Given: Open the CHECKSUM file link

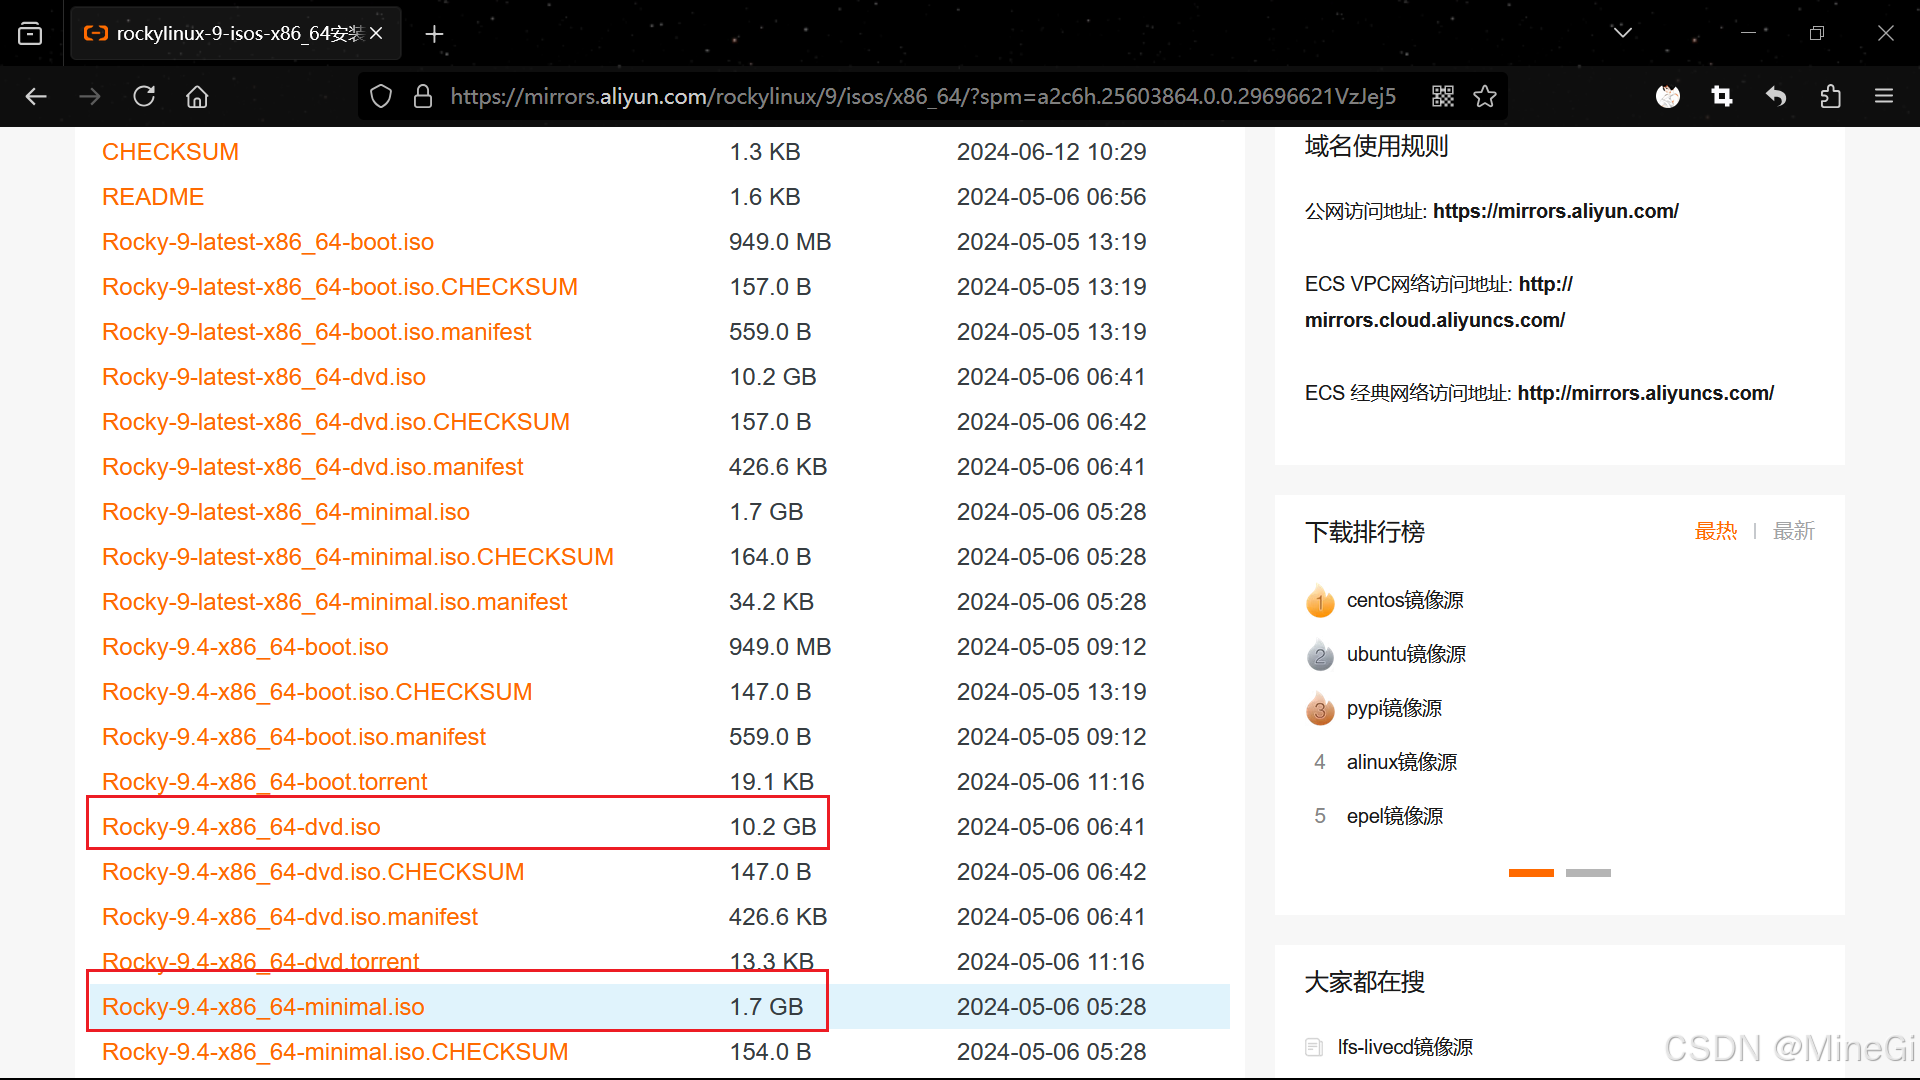Looking at the screenshot, I should [x=170, y=152].
